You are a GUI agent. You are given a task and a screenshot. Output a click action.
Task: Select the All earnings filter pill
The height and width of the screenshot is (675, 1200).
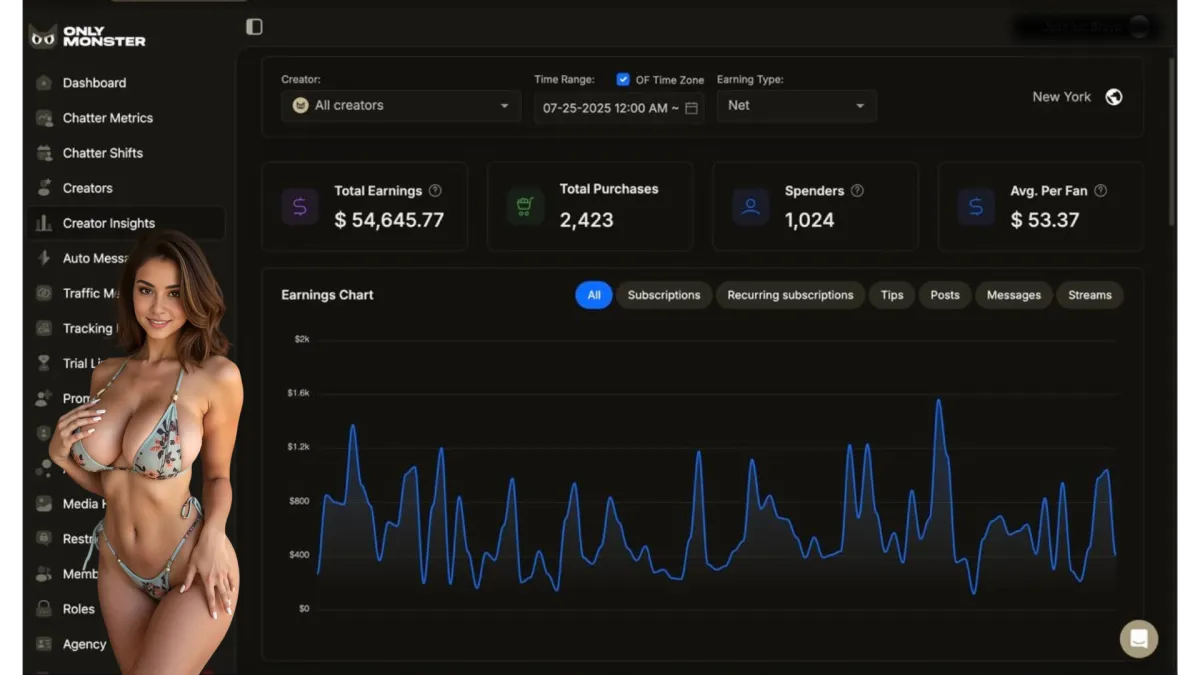click(593, 295)
